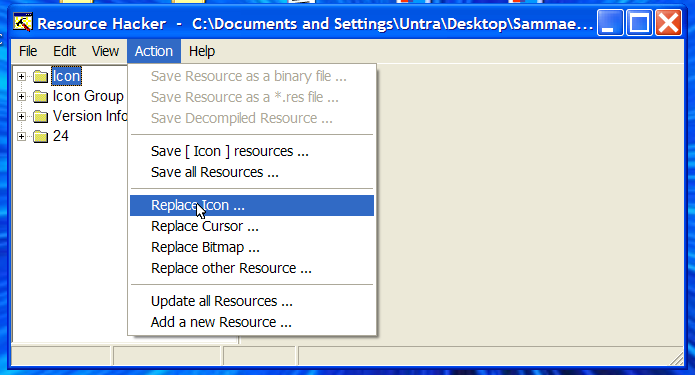Click the folder icon labeled 24

click(x=41, y=137)
